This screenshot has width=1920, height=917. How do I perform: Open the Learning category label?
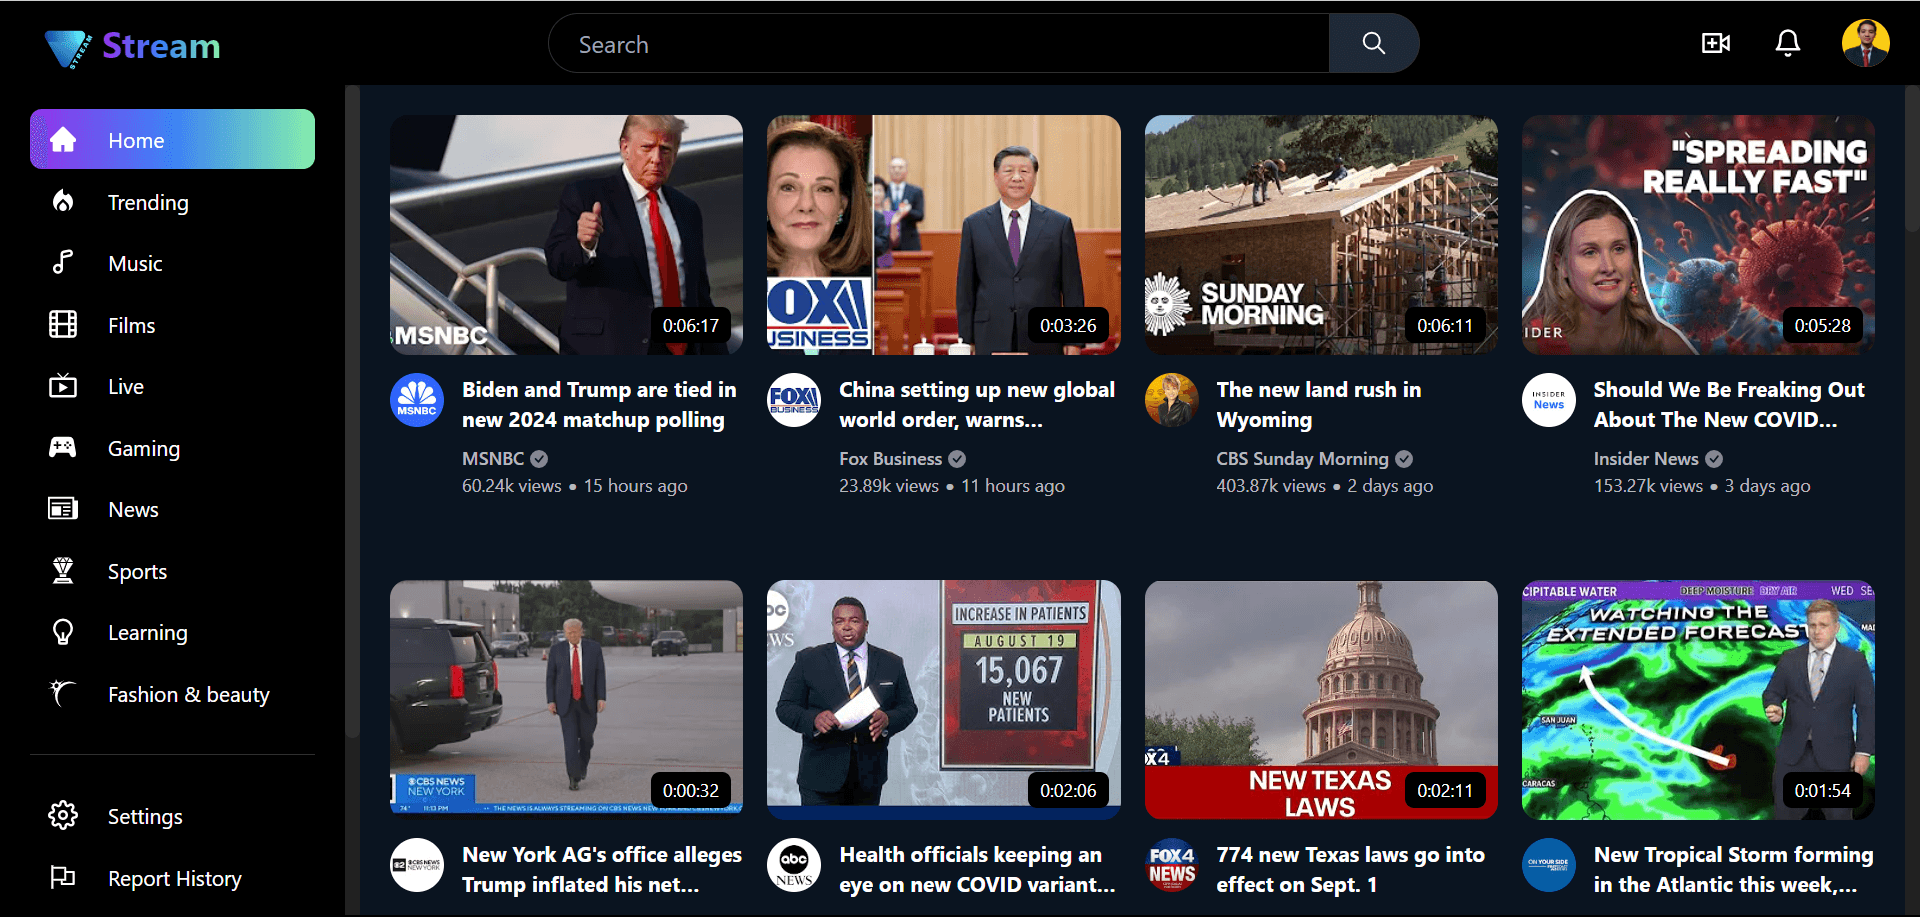coord(148,633)
